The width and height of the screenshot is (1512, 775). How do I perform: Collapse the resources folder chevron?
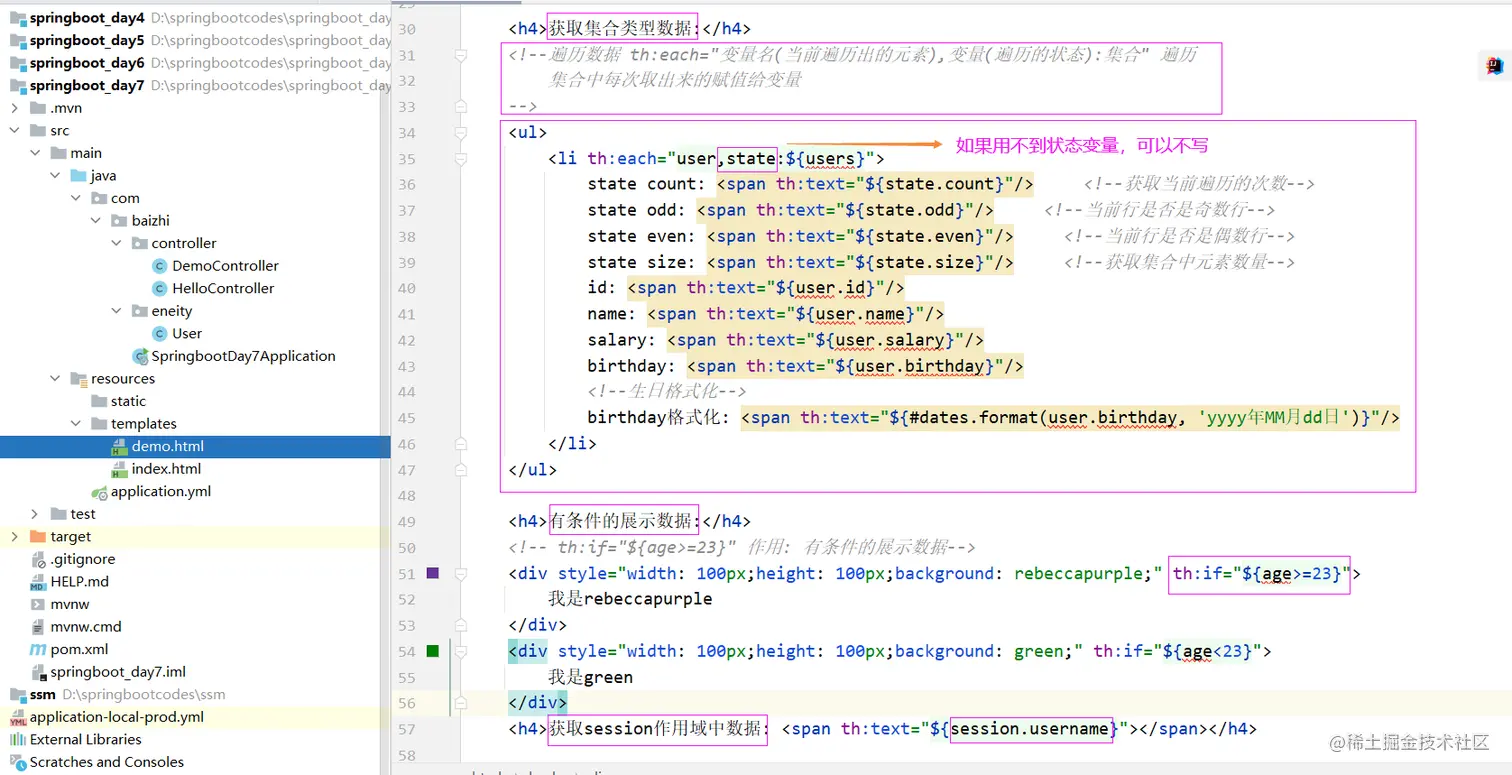tap(56, 379)
